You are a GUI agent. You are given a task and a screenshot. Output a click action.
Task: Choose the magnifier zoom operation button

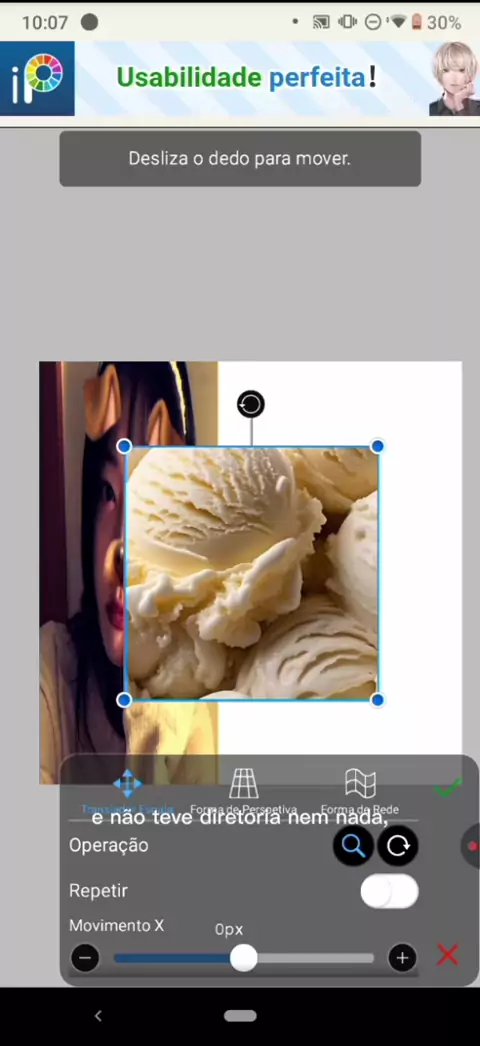(x=353, y=845)
